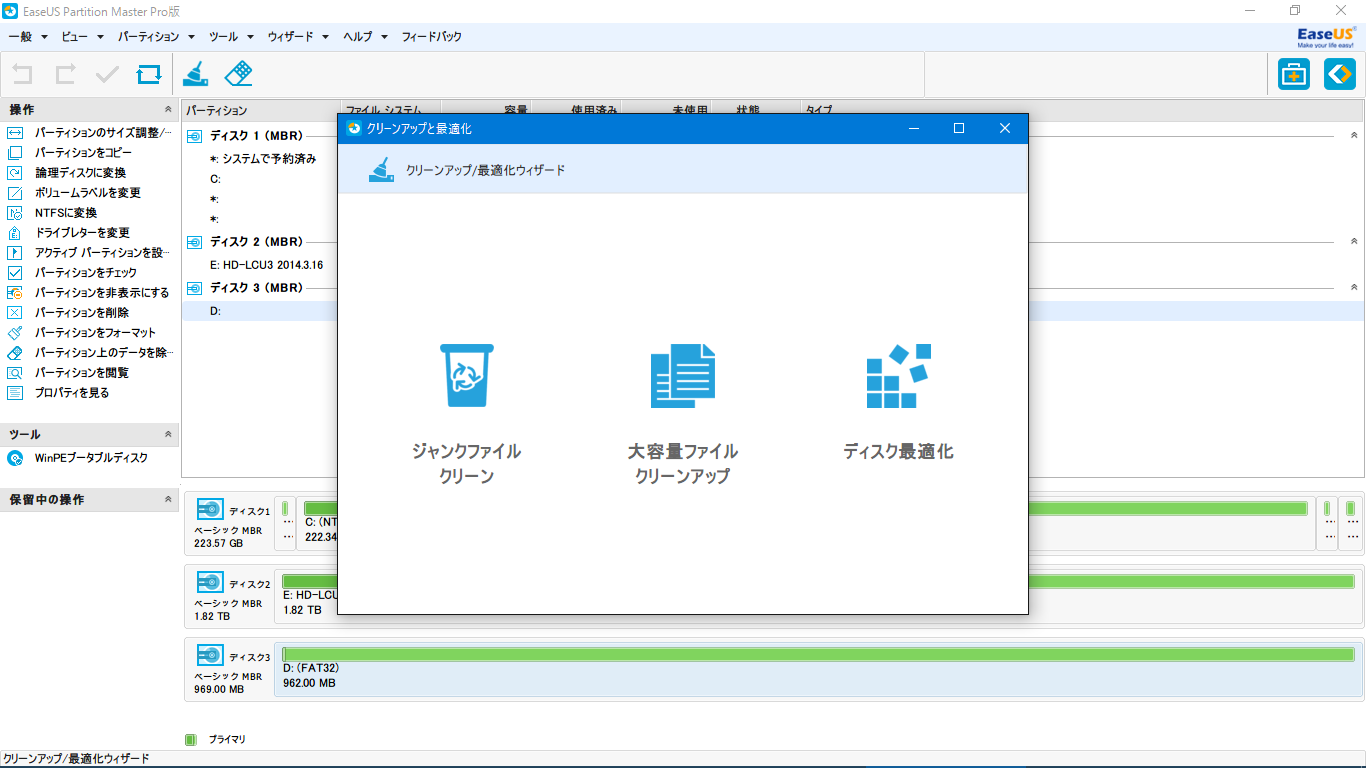Screen dimensions: 1366x768
Task: Click the refresh toolbar icon
Action: pyautogui.click(x=148, y=74)
